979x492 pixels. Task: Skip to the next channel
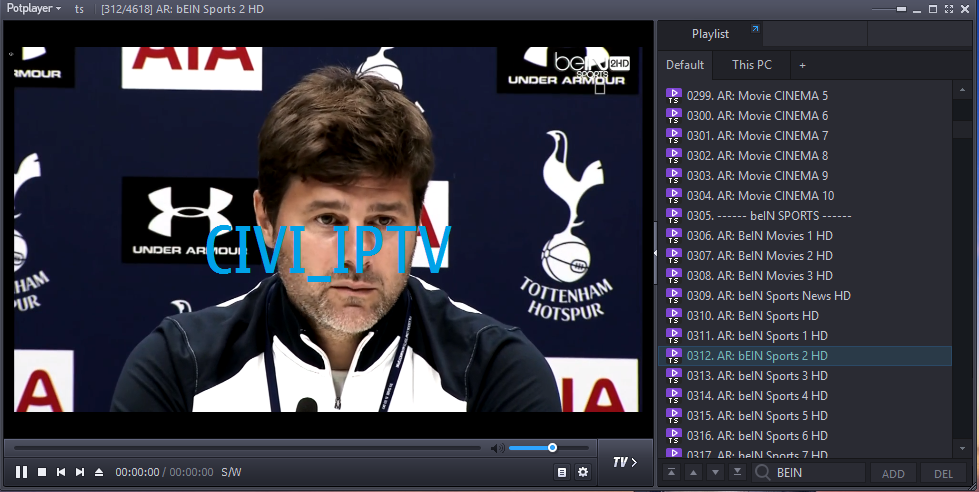80,472
